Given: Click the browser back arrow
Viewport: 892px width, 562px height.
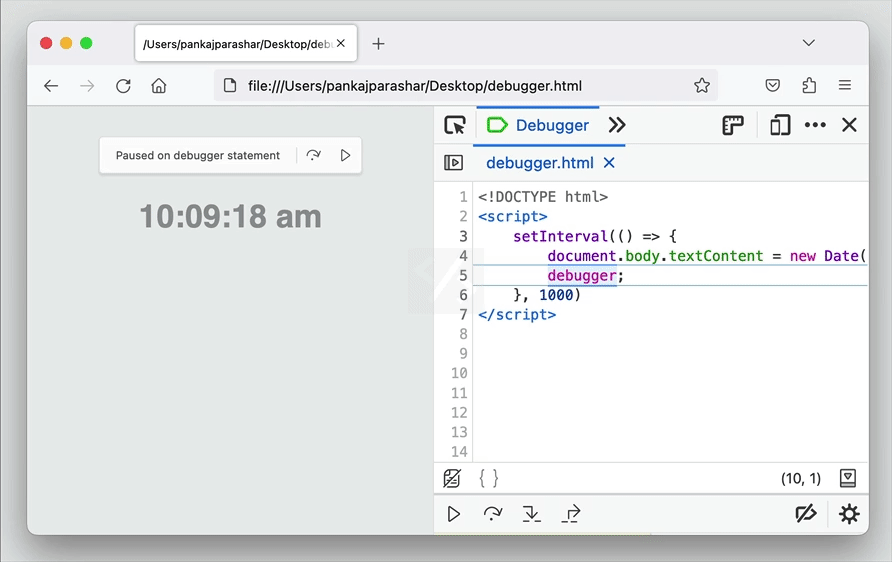Looking at the screenshot, I should coord(51,86).
